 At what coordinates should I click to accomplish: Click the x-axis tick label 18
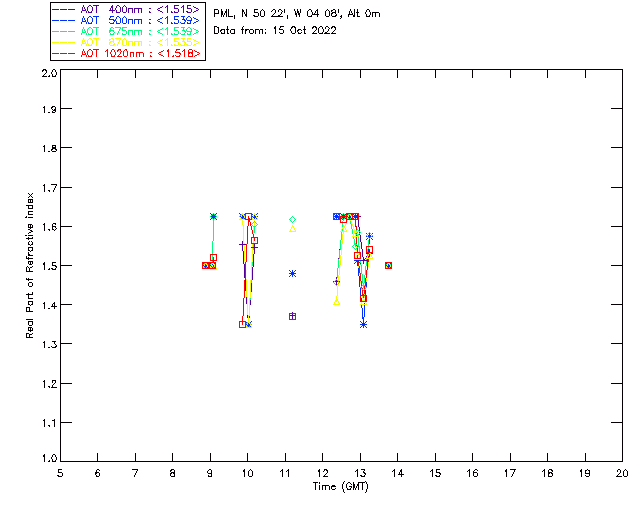pos(547,473)
